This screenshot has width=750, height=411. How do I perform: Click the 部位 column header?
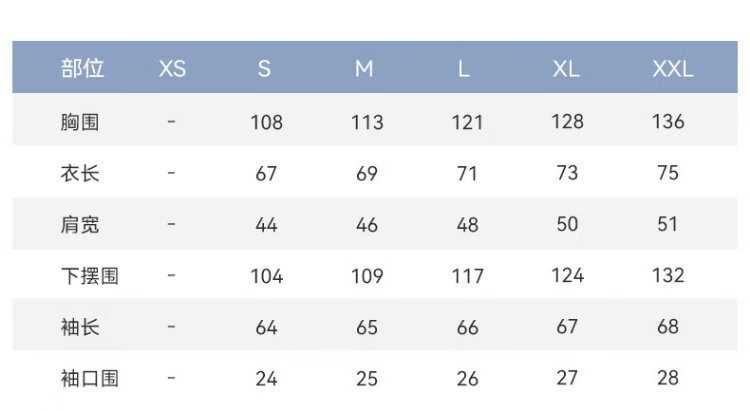click(x=82, y=69)
